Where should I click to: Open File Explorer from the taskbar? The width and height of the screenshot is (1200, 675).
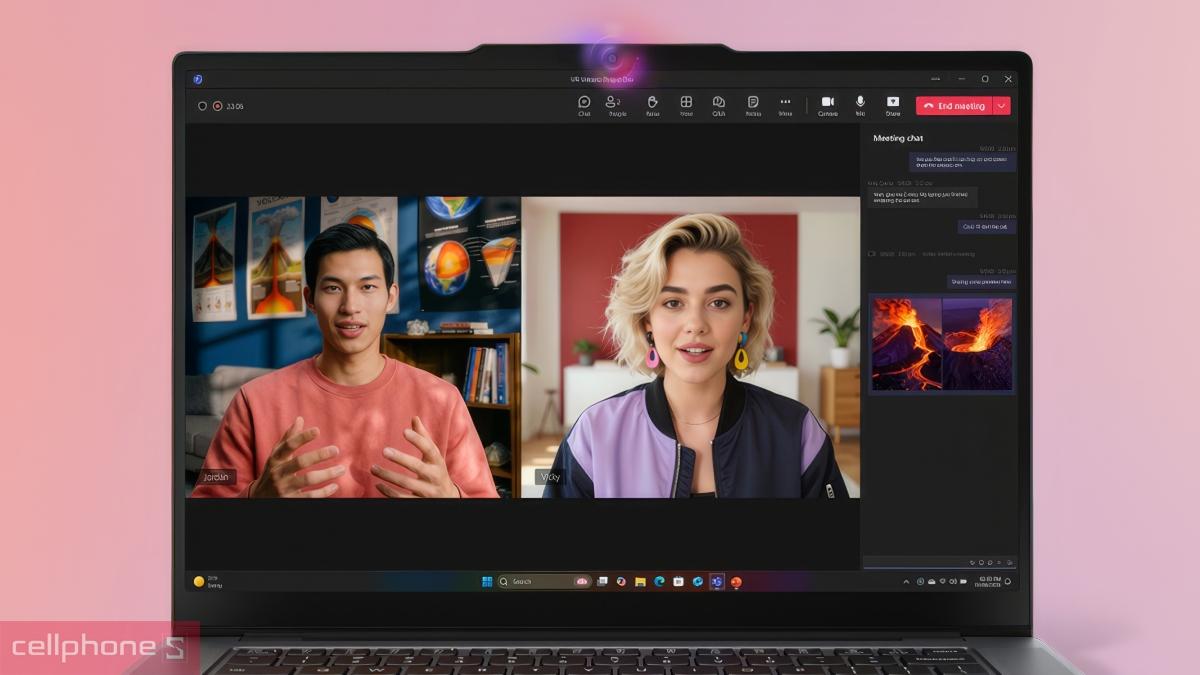(640, 581)
